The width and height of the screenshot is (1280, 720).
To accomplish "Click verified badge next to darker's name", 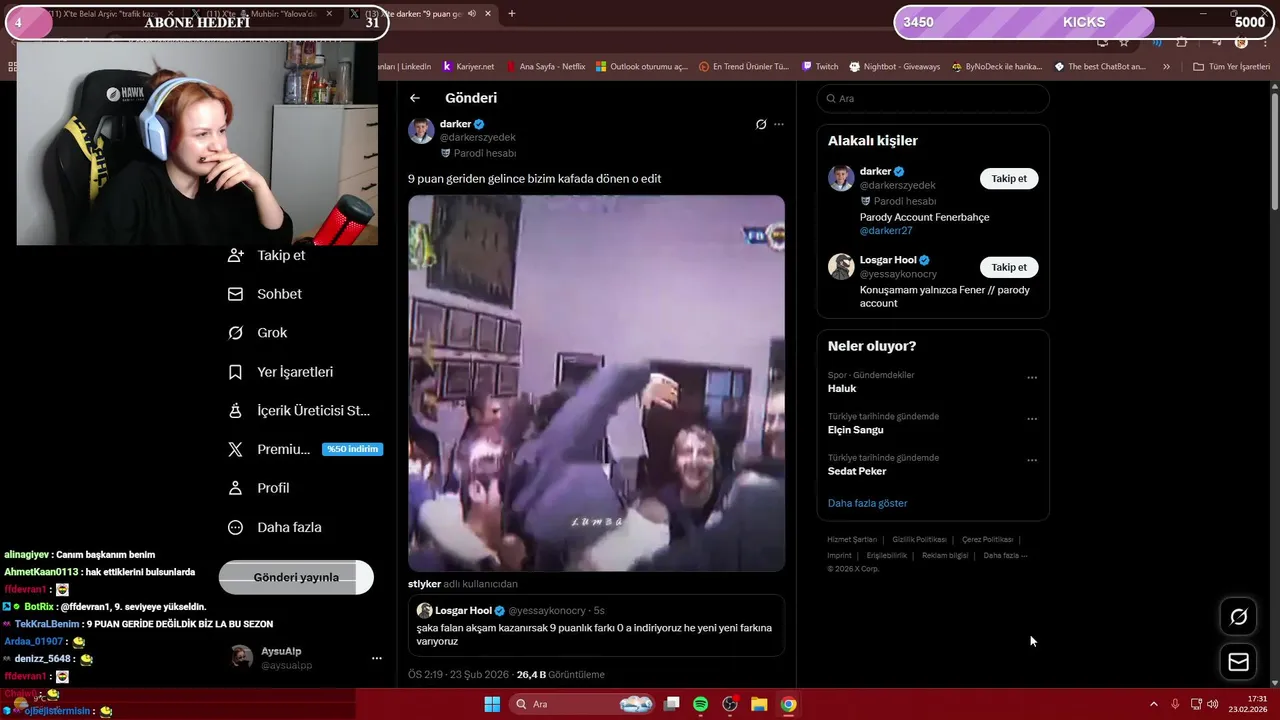I will pyautogui.click(x=479, y=124).
